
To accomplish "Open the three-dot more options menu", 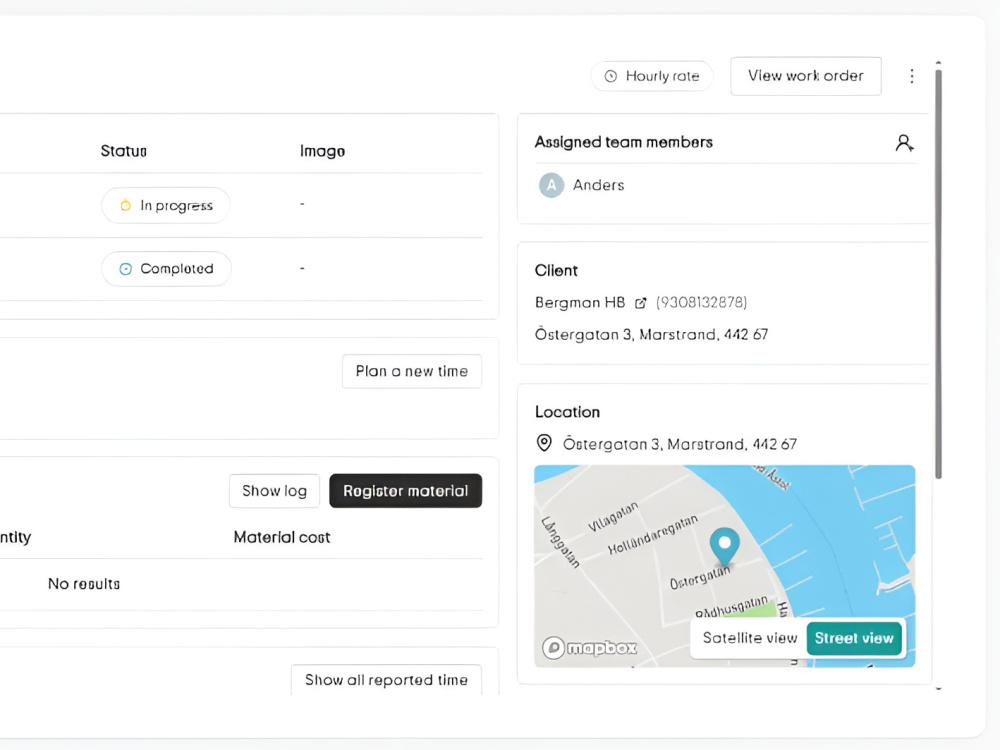I will click(911, 77).
